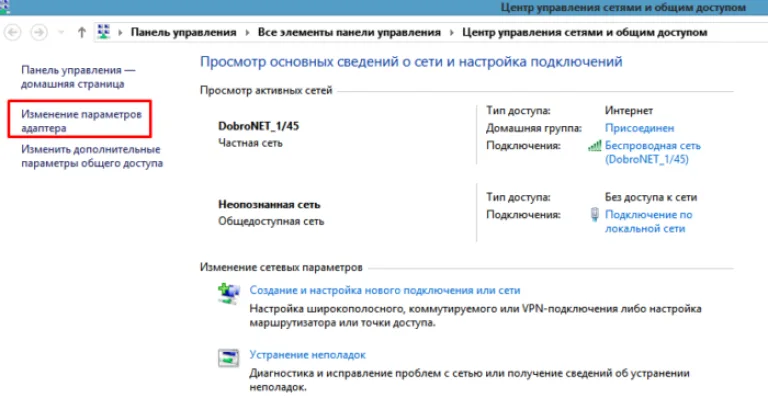768x398 pixels.
Task: Click the troubleshooting icon
Action: click(228, 358)
